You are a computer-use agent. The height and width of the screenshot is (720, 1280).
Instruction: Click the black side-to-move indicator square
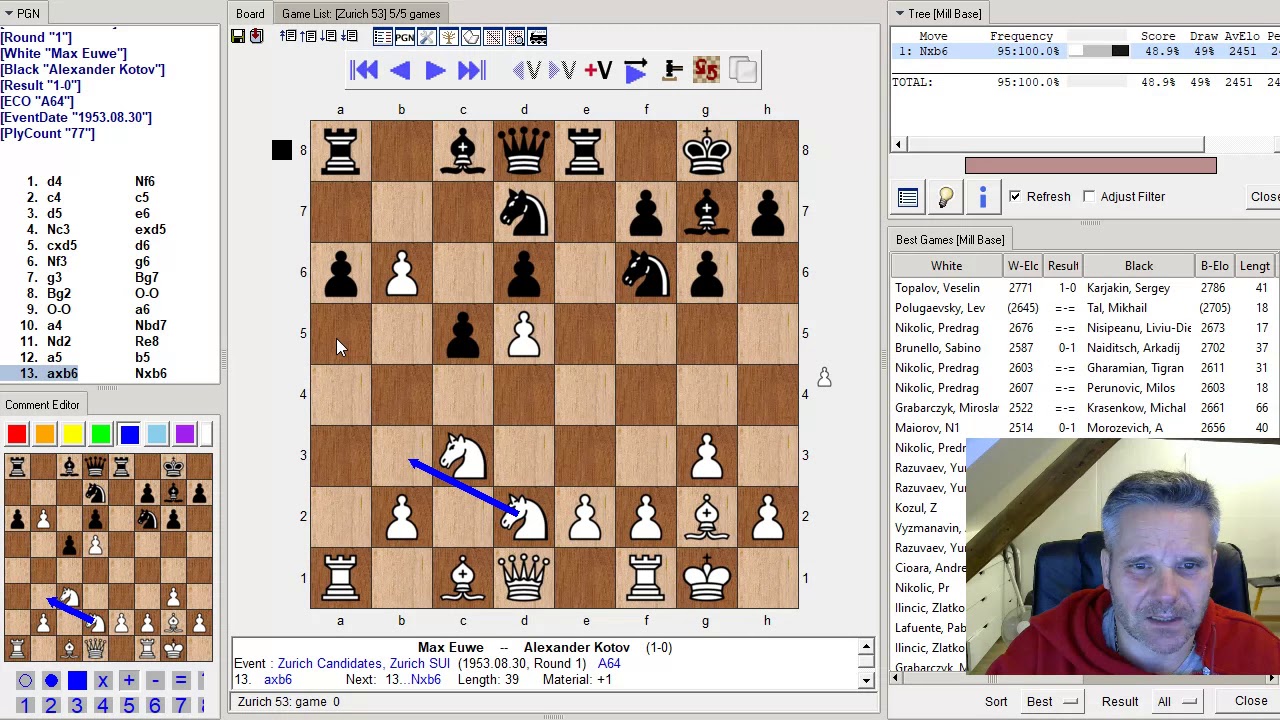[282, 150]
